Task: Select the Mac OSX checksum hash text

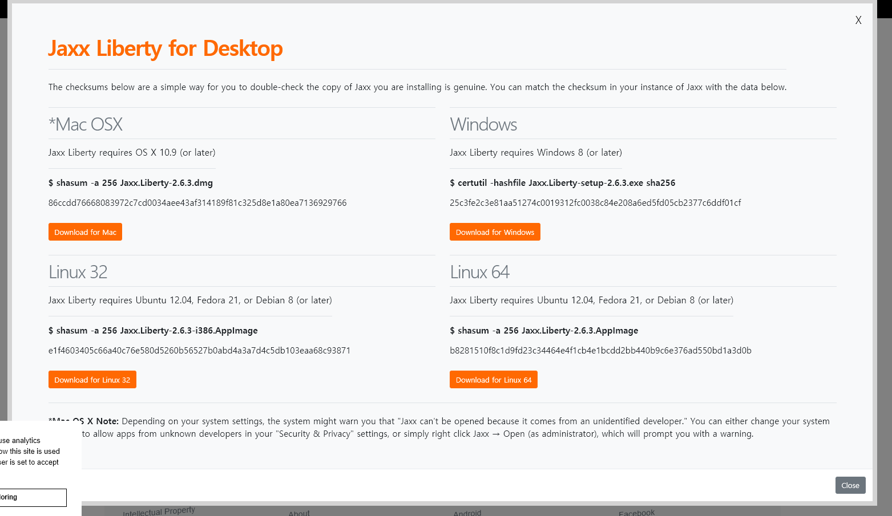Action: pos(197,203)
